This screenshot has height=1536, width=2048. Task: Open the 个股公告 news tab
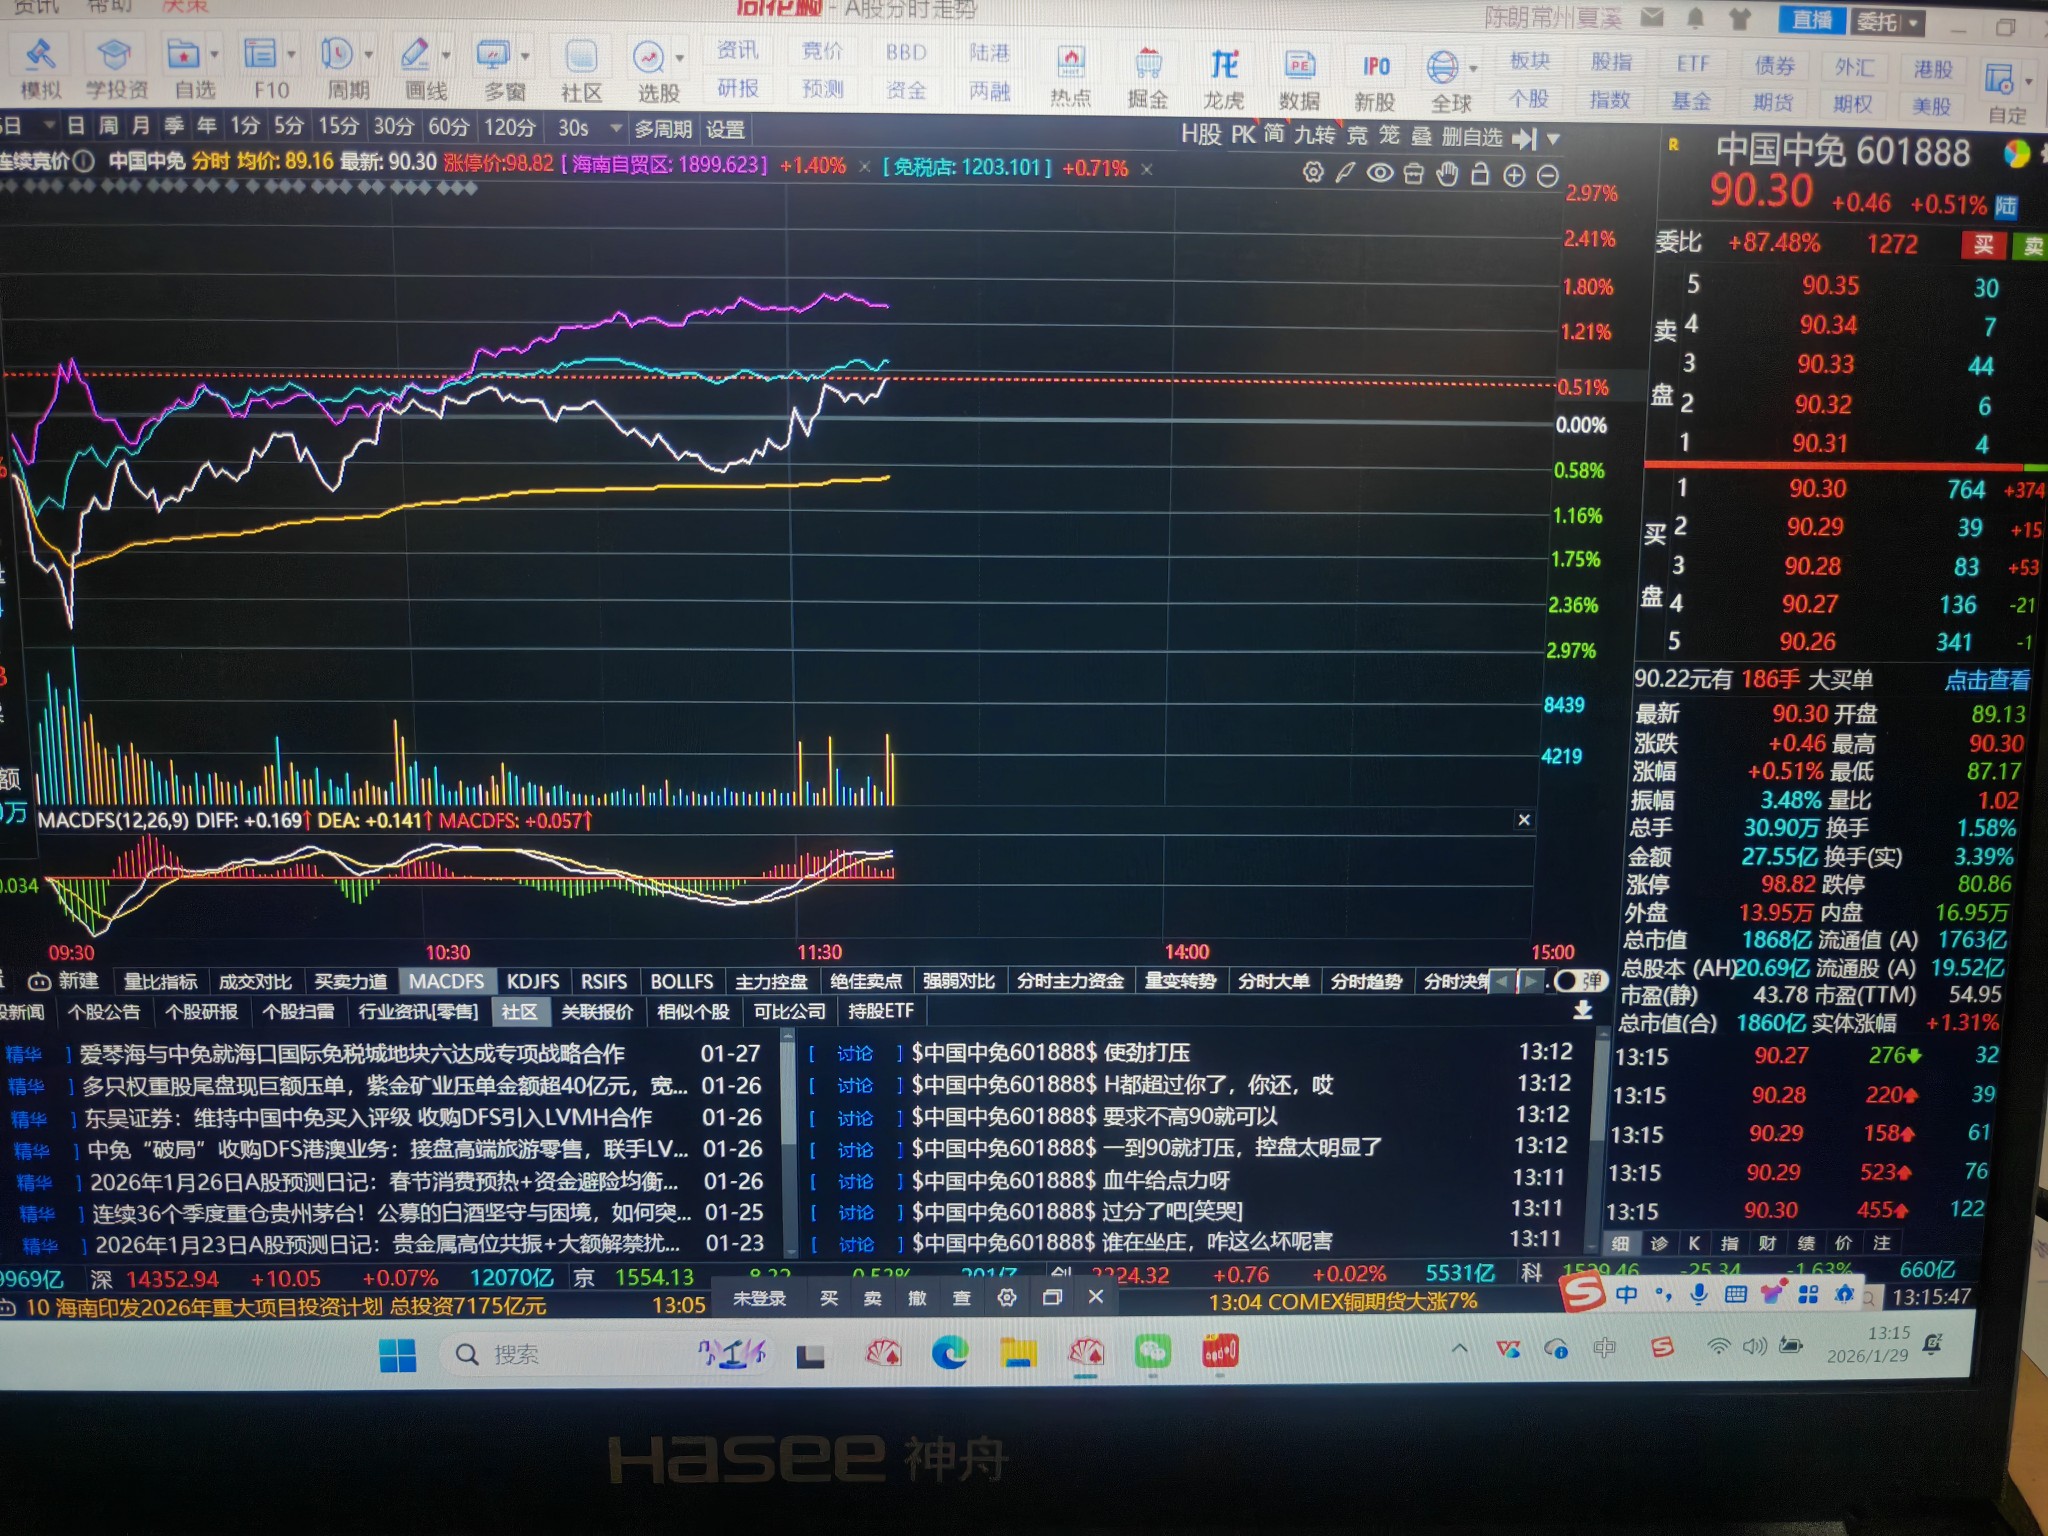[x=104, y=1012]
